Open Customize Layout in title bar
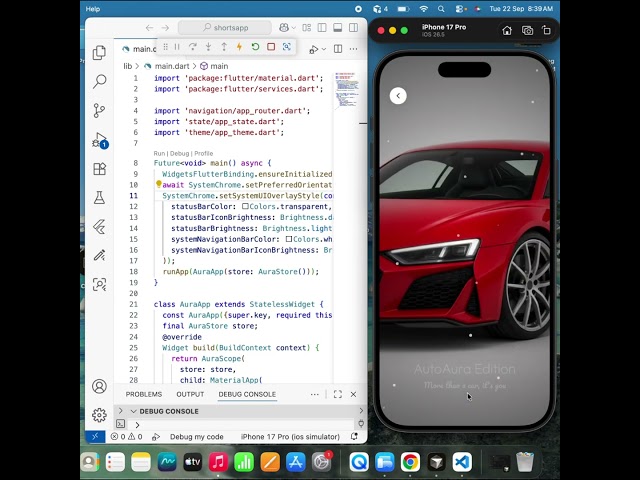The image size is (640, 480). pos(307,28)
